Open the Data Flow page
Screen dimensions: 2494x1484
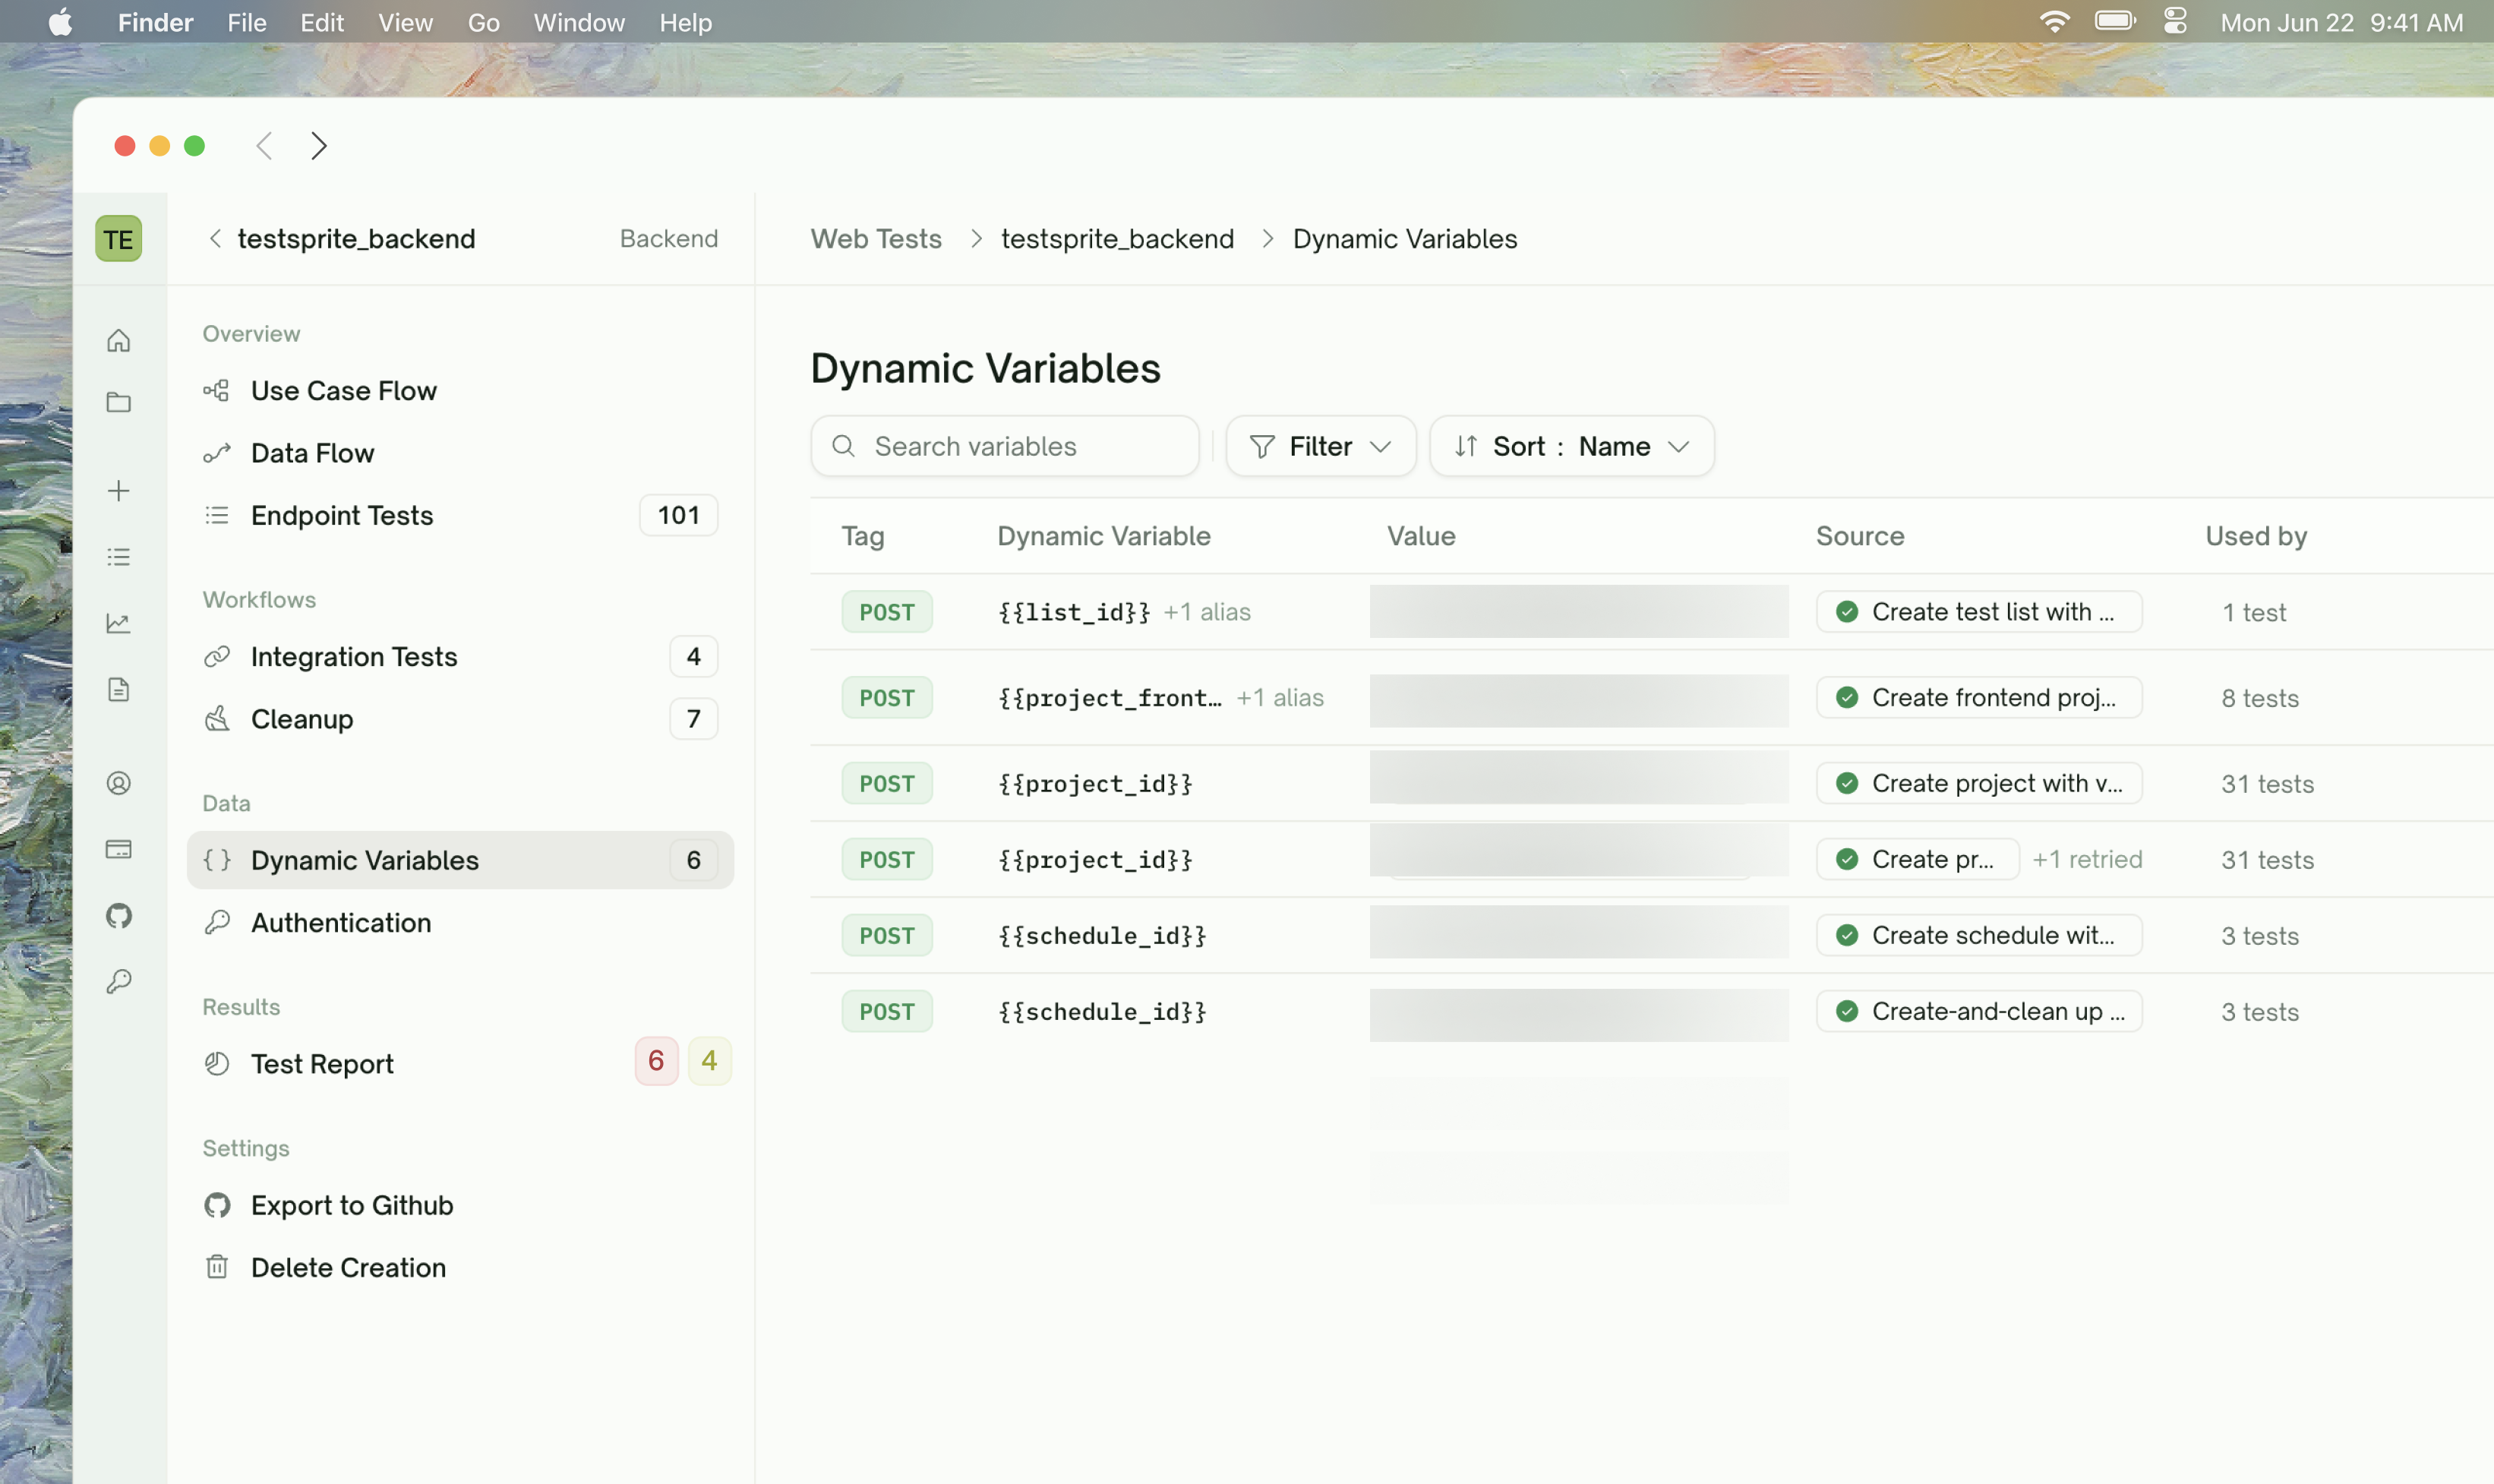(x=460, y=453)
